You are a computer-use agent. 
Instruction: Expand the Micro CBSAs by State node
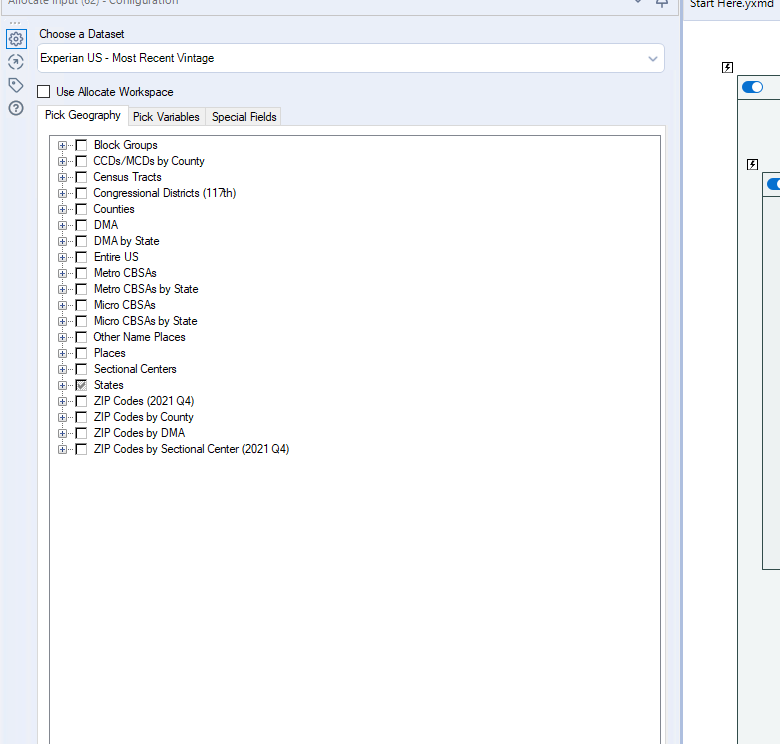(62, 321)
